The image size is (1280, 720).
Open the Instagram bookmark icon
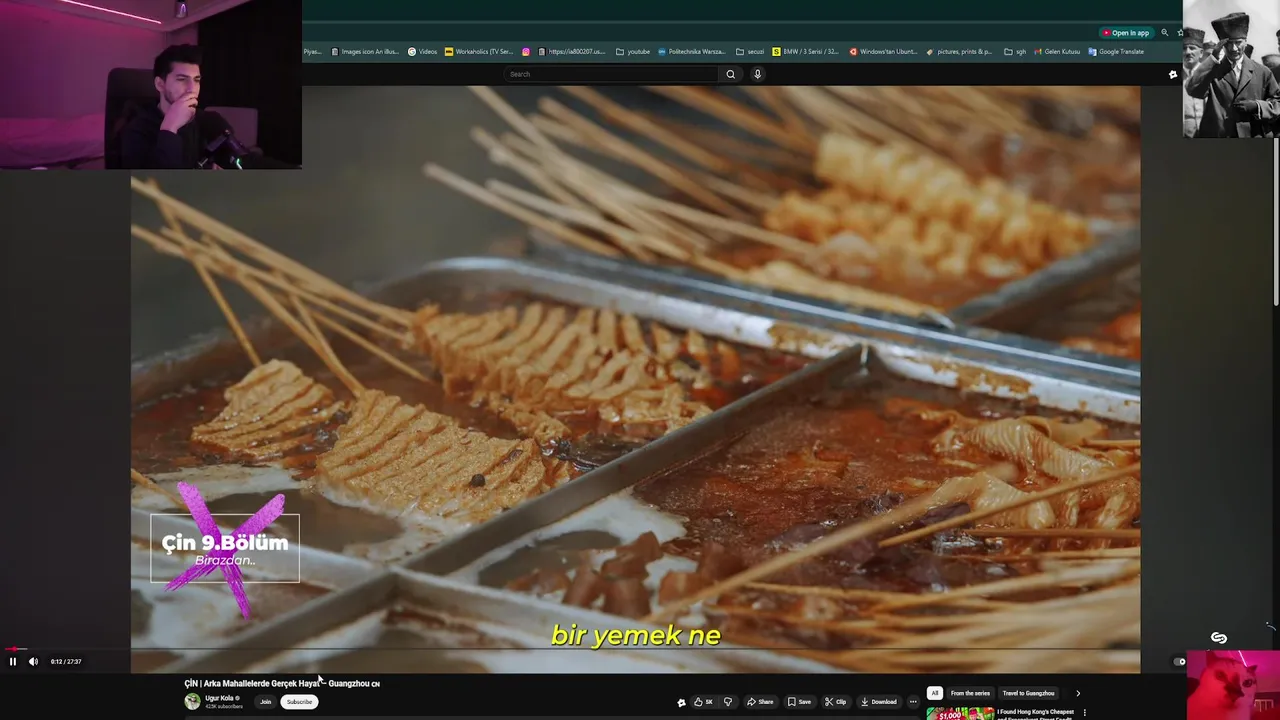(526, 52)
